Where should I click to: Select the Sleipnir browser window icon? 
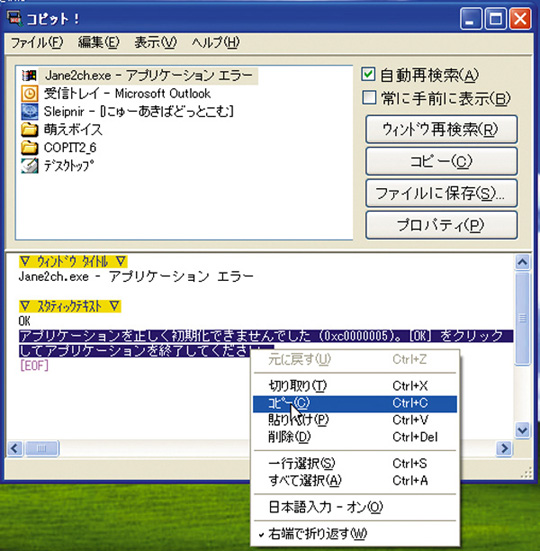[30, 112]
